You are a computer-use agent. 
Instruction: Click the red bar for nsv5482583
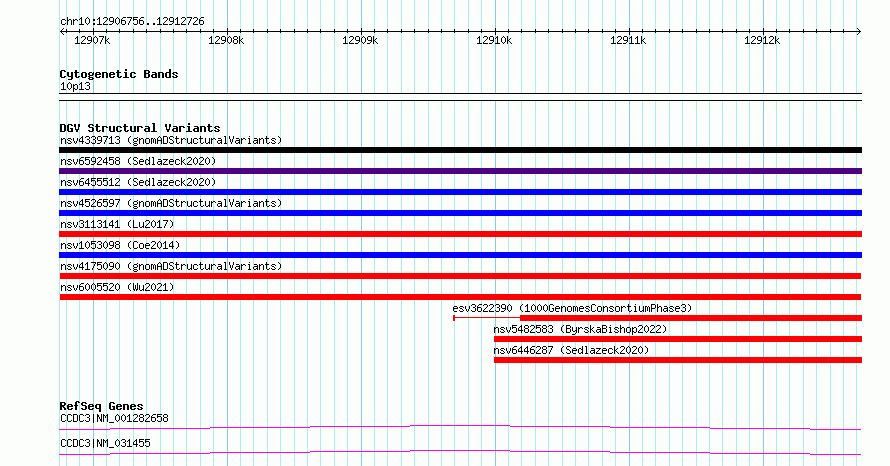pos(678,339)
